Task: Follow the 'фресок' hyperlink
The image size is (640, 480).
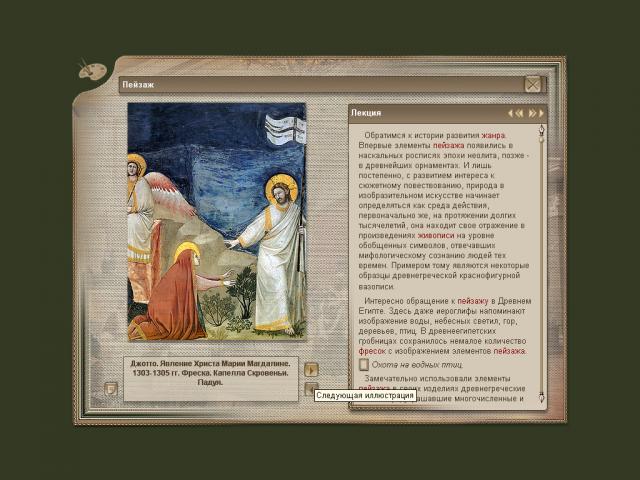Action: (372, 351)
